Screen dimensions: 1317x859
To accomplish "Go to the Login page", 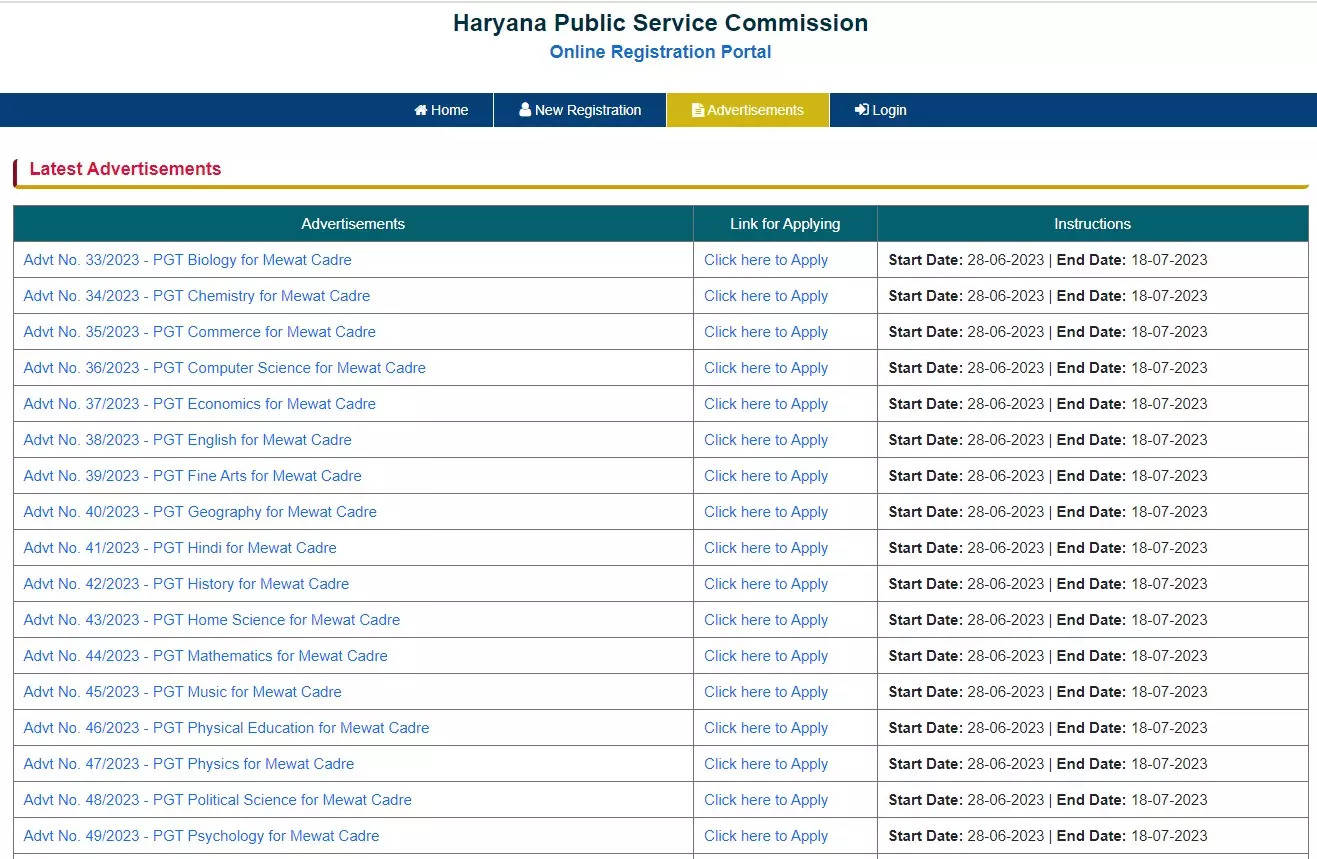I will (881, 110).
